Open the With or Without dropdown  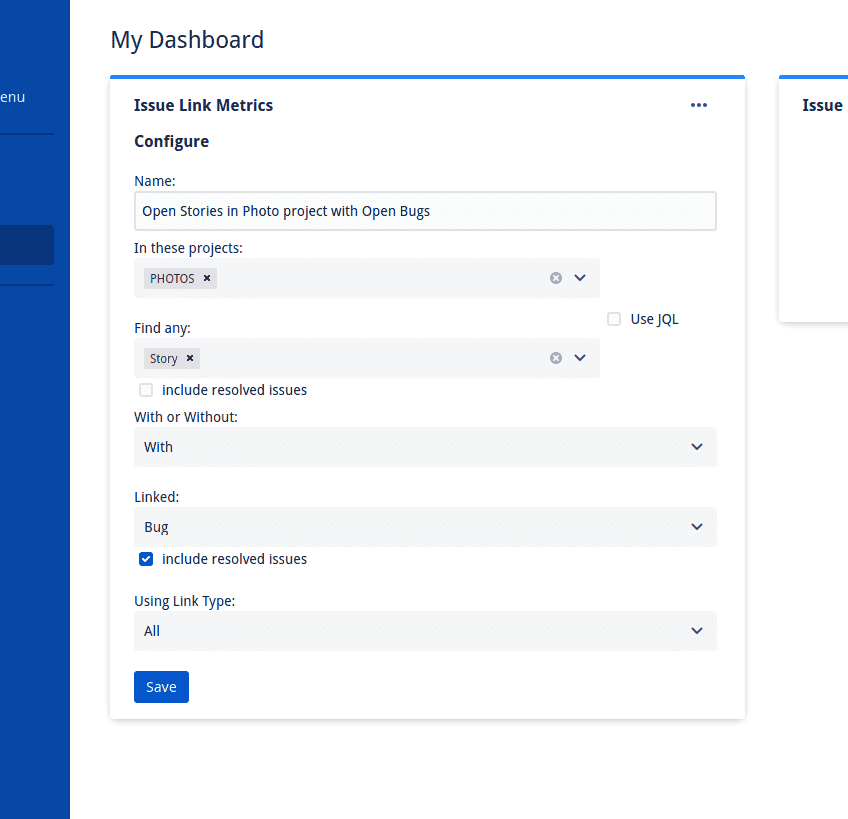425,447
